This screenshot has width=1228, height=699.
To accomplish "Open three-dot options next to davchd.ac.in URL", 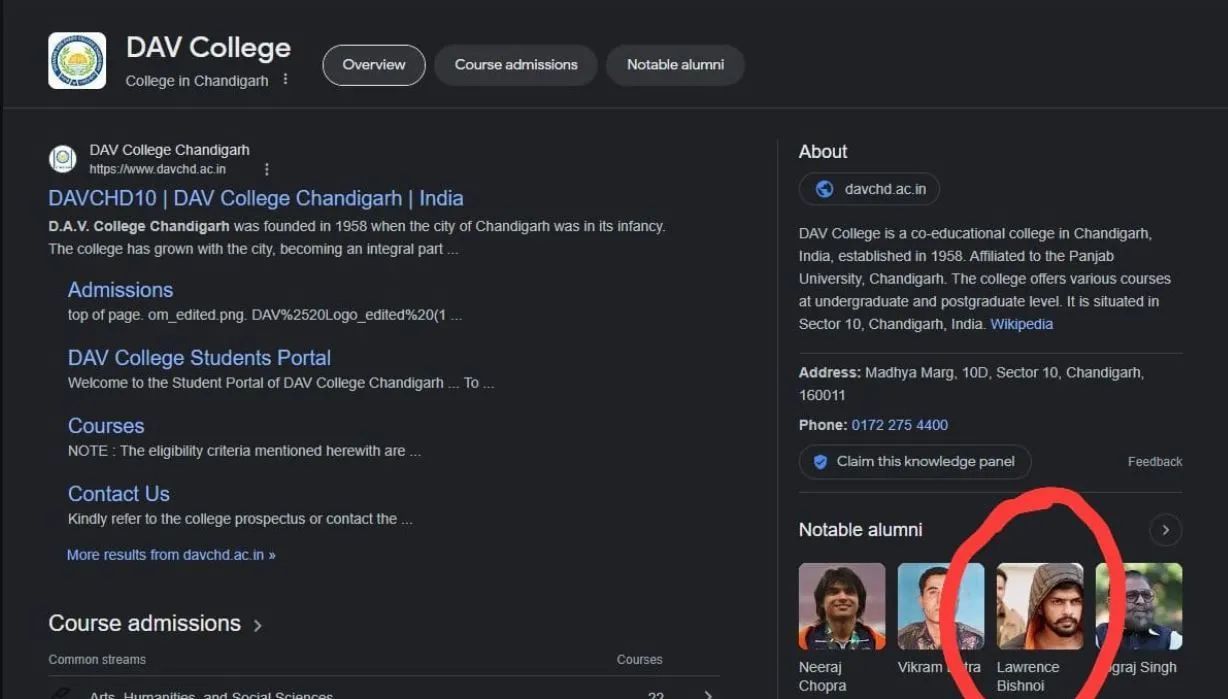I will (x=266, y=170).
